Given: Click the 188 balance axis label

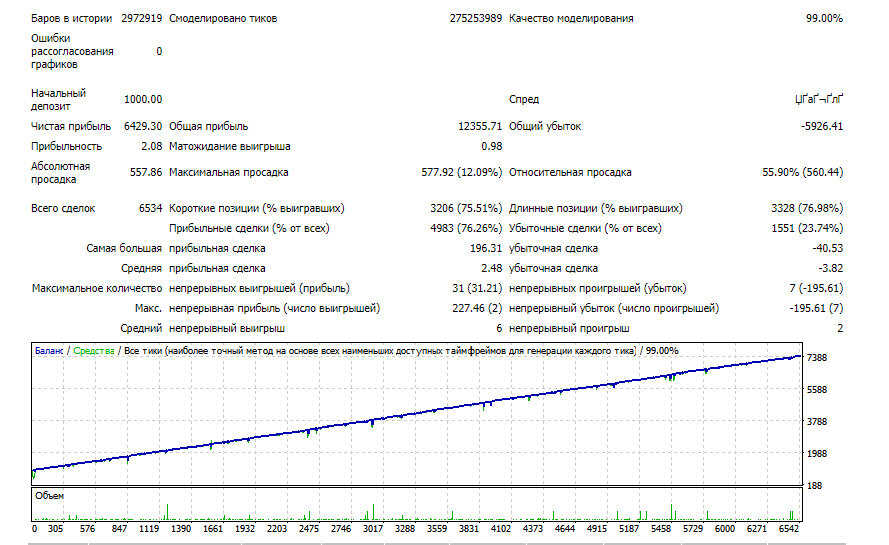Looking at the screenshot, I should (x=814, y=485).
